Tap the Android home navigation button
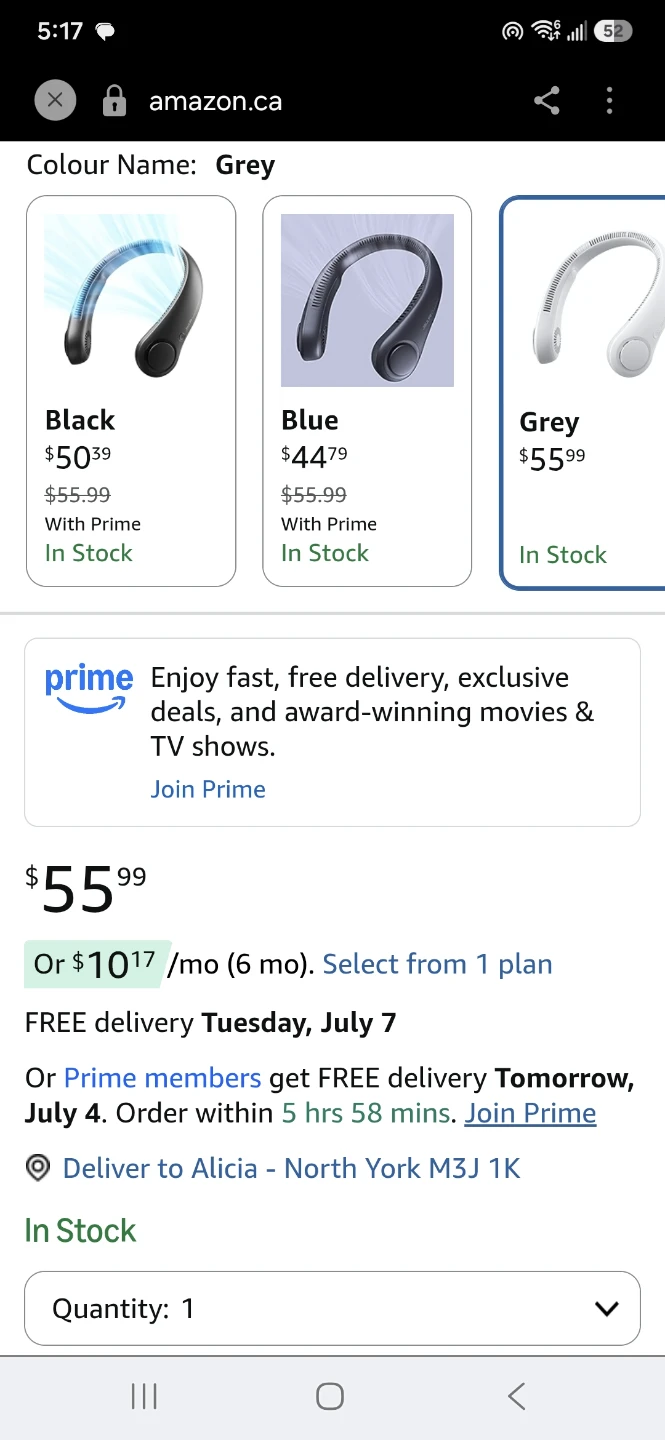Image resolution: width=665 pixels, height=1440 pixels. click(330, 1396)
